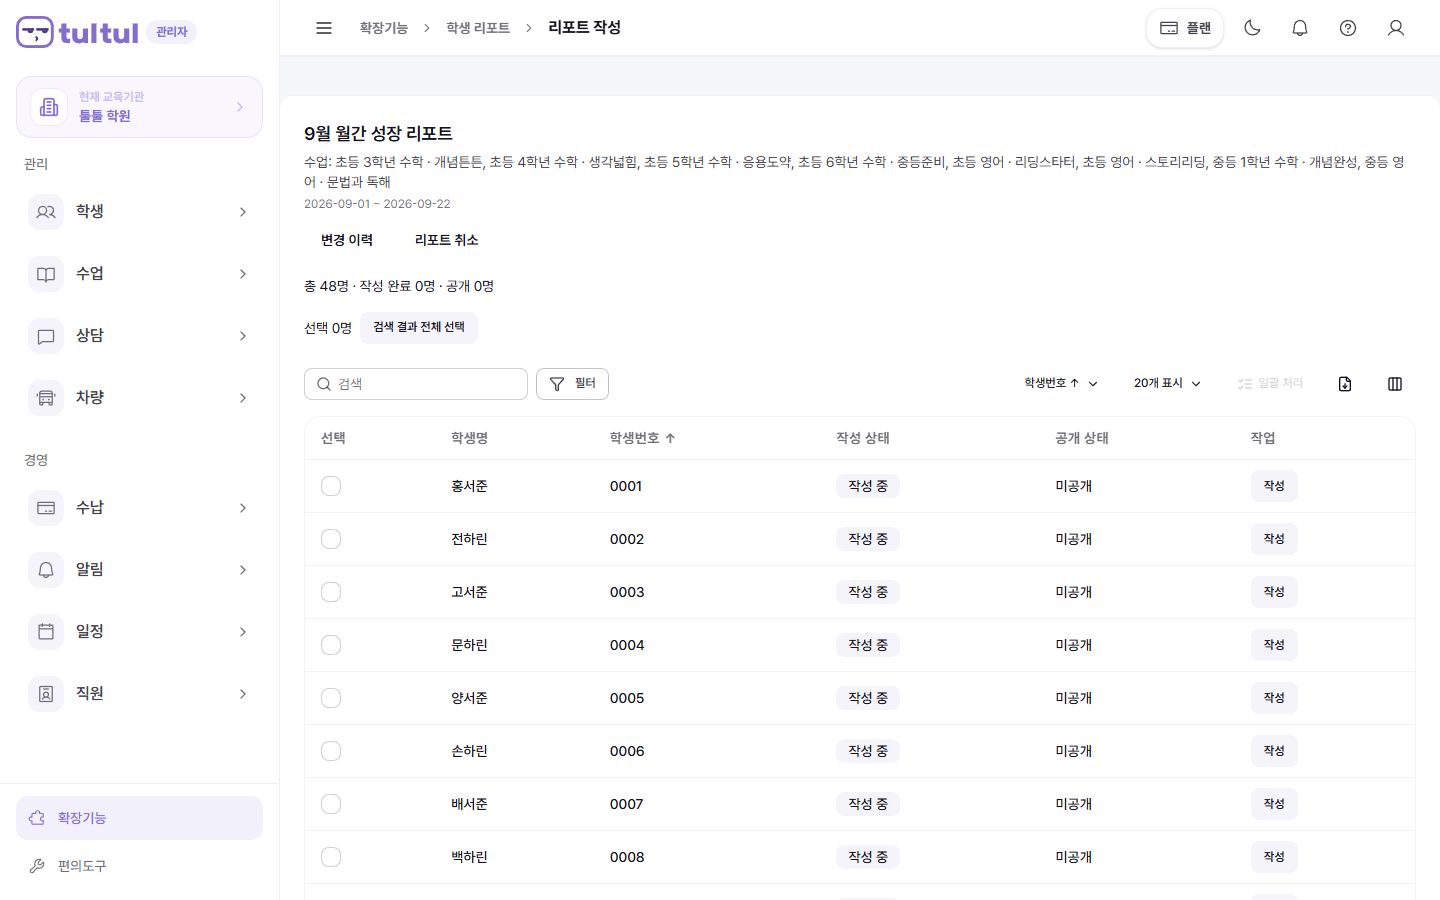
Task: Click the 리포트 취소 button
Action: coord(447,240)
